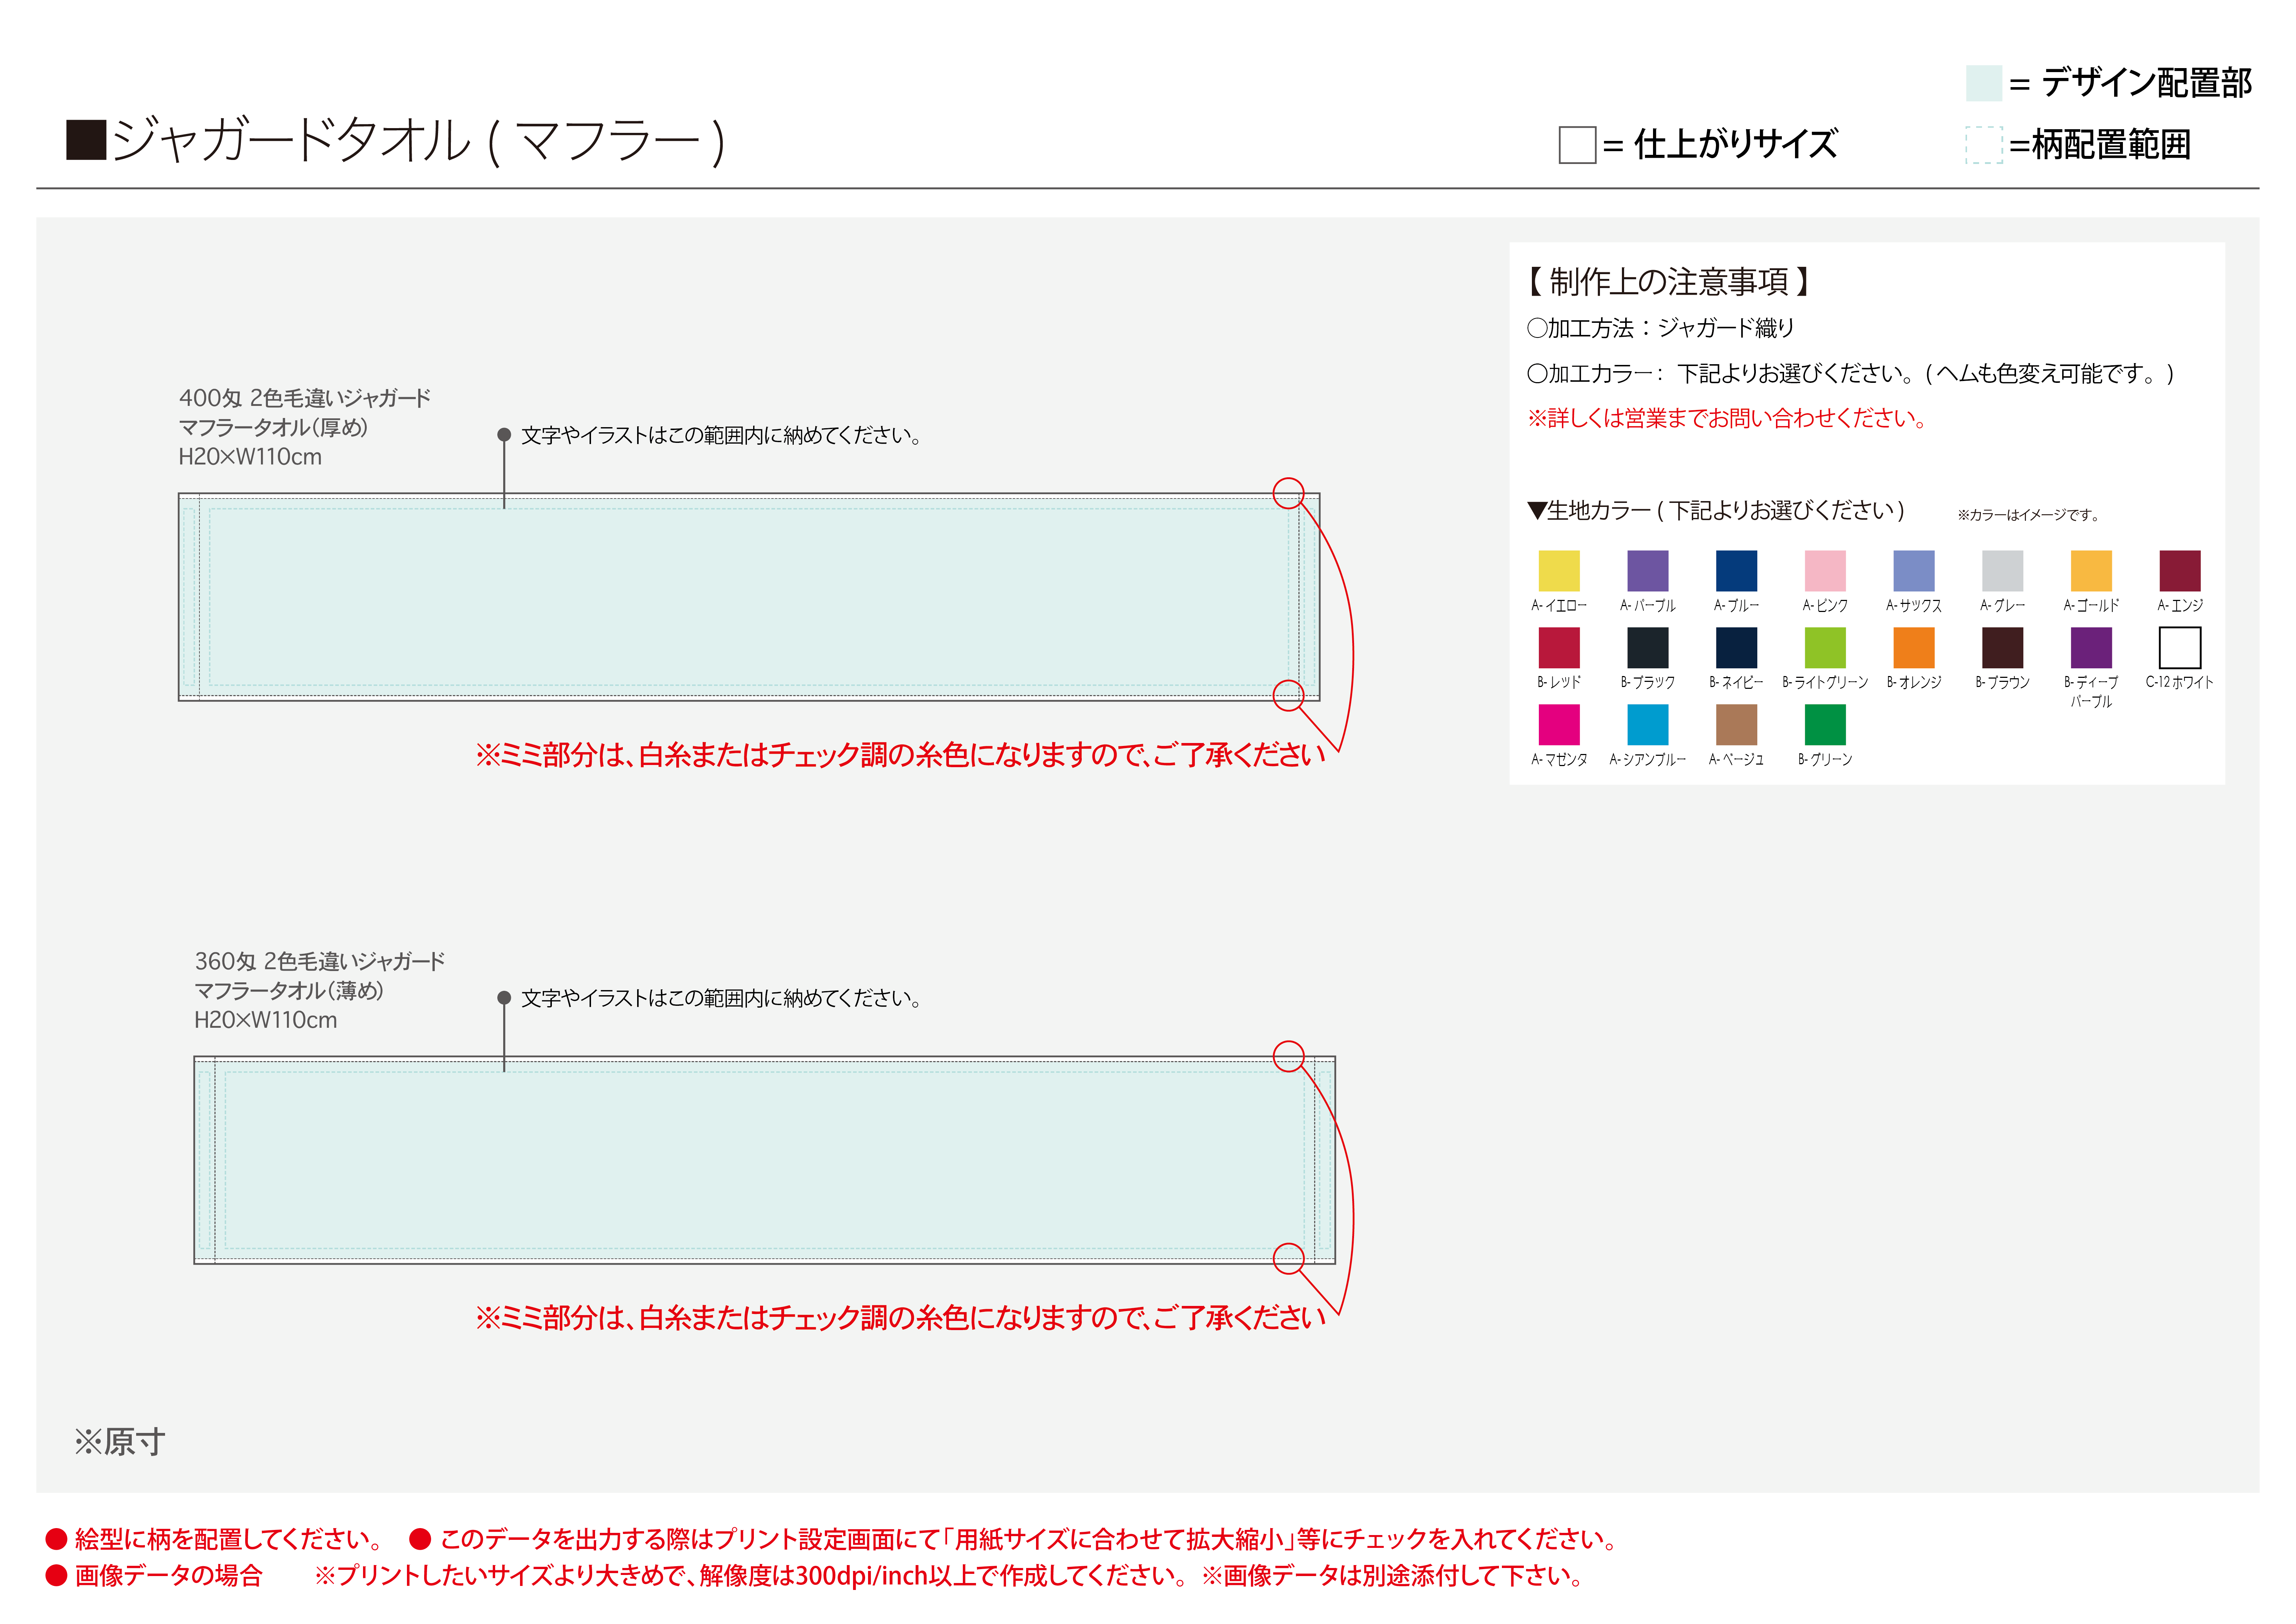
Task: Click the red ※ミミ部分 warning under the 400匁 towel
Action: [x=900, y=755]
